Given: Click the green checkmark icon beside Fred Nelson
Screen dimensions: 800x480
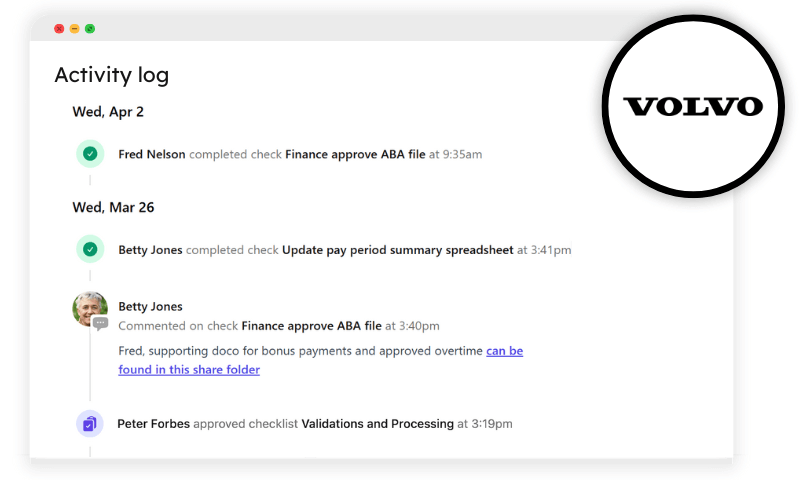Looking at the screenshot, I should [x=90, y=154].
